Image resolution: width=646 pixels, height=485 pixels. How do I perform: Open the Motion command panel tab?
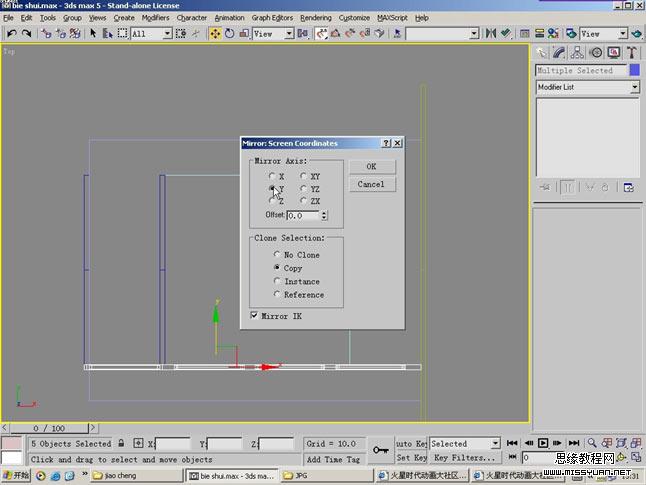tap(596, 52)
